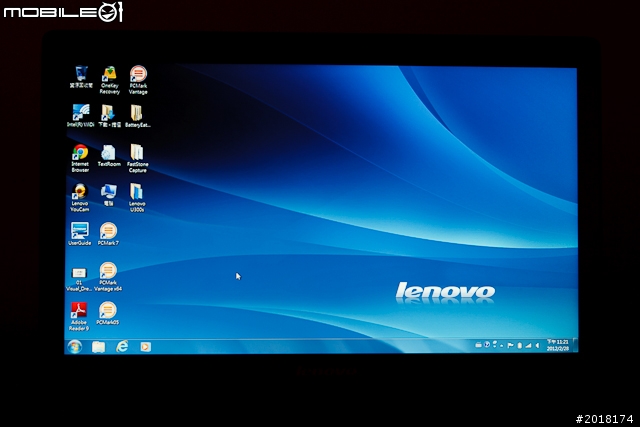This screenshot has height=427, width=640.
Task: Launch Internet Browser Chrome shortcut
Action: point(80,158)
